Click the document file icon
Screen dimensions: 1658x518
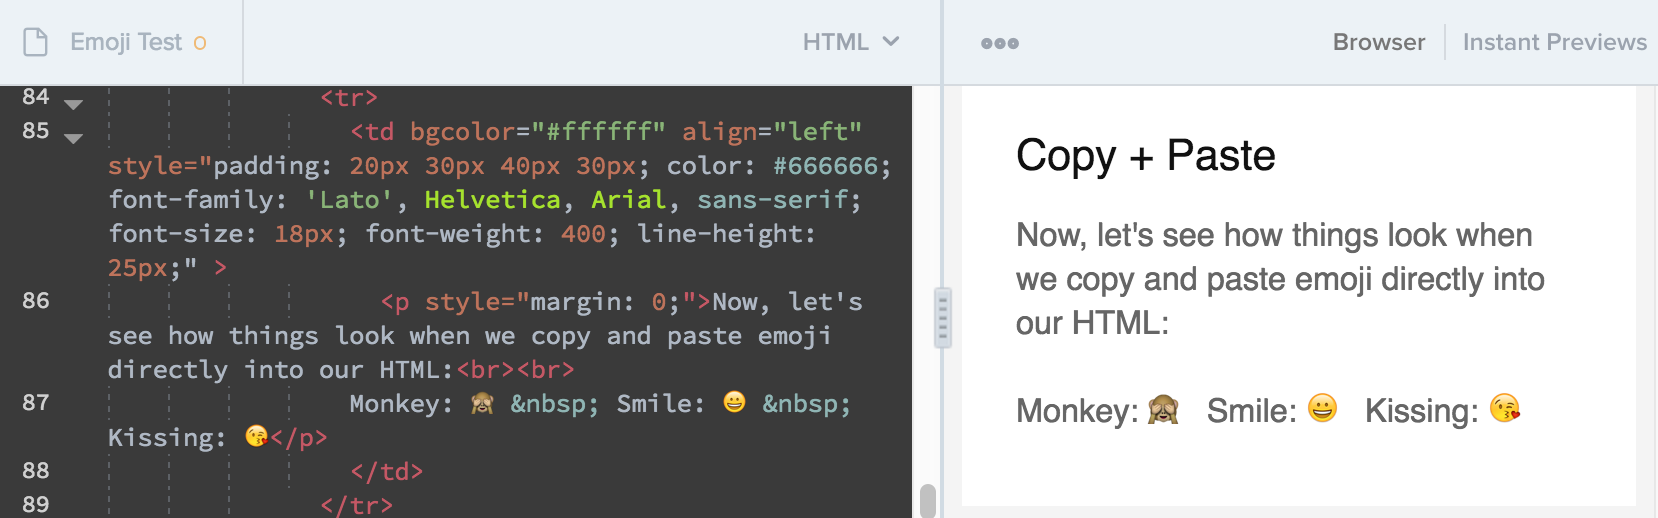pyautogui.click(x=35, y=42)
